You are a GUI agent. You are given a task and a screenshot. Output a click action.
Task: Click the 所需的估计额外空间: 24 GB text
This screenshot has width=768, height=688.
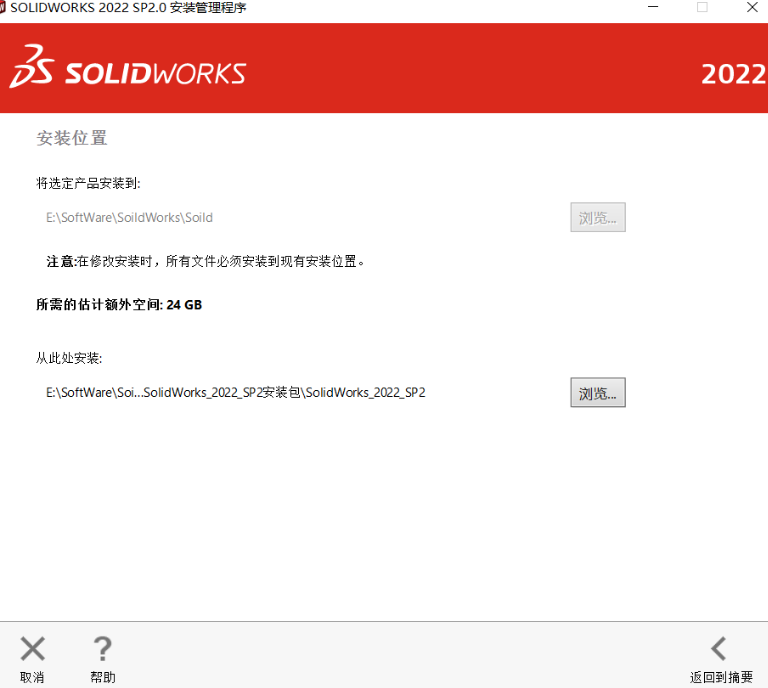pos(119,305)
